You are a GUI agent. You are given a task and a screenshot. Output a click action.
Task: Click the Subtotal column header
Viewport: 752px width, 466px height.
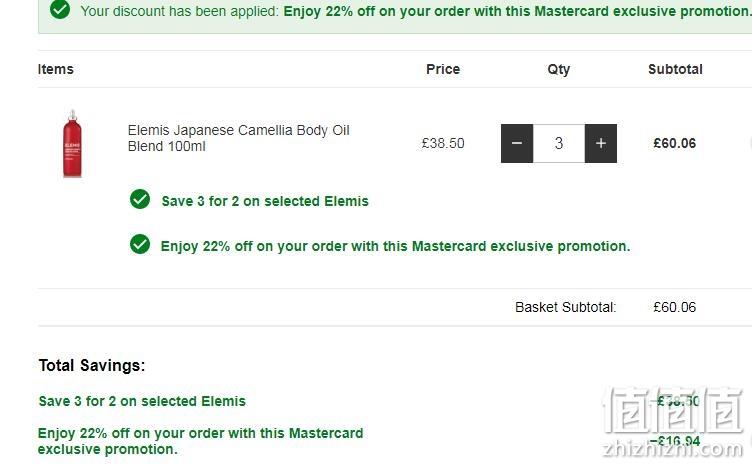click(x=675, y=69)
